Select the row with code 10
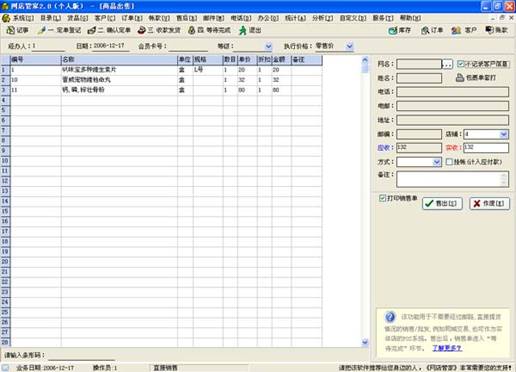 (162, 80)
